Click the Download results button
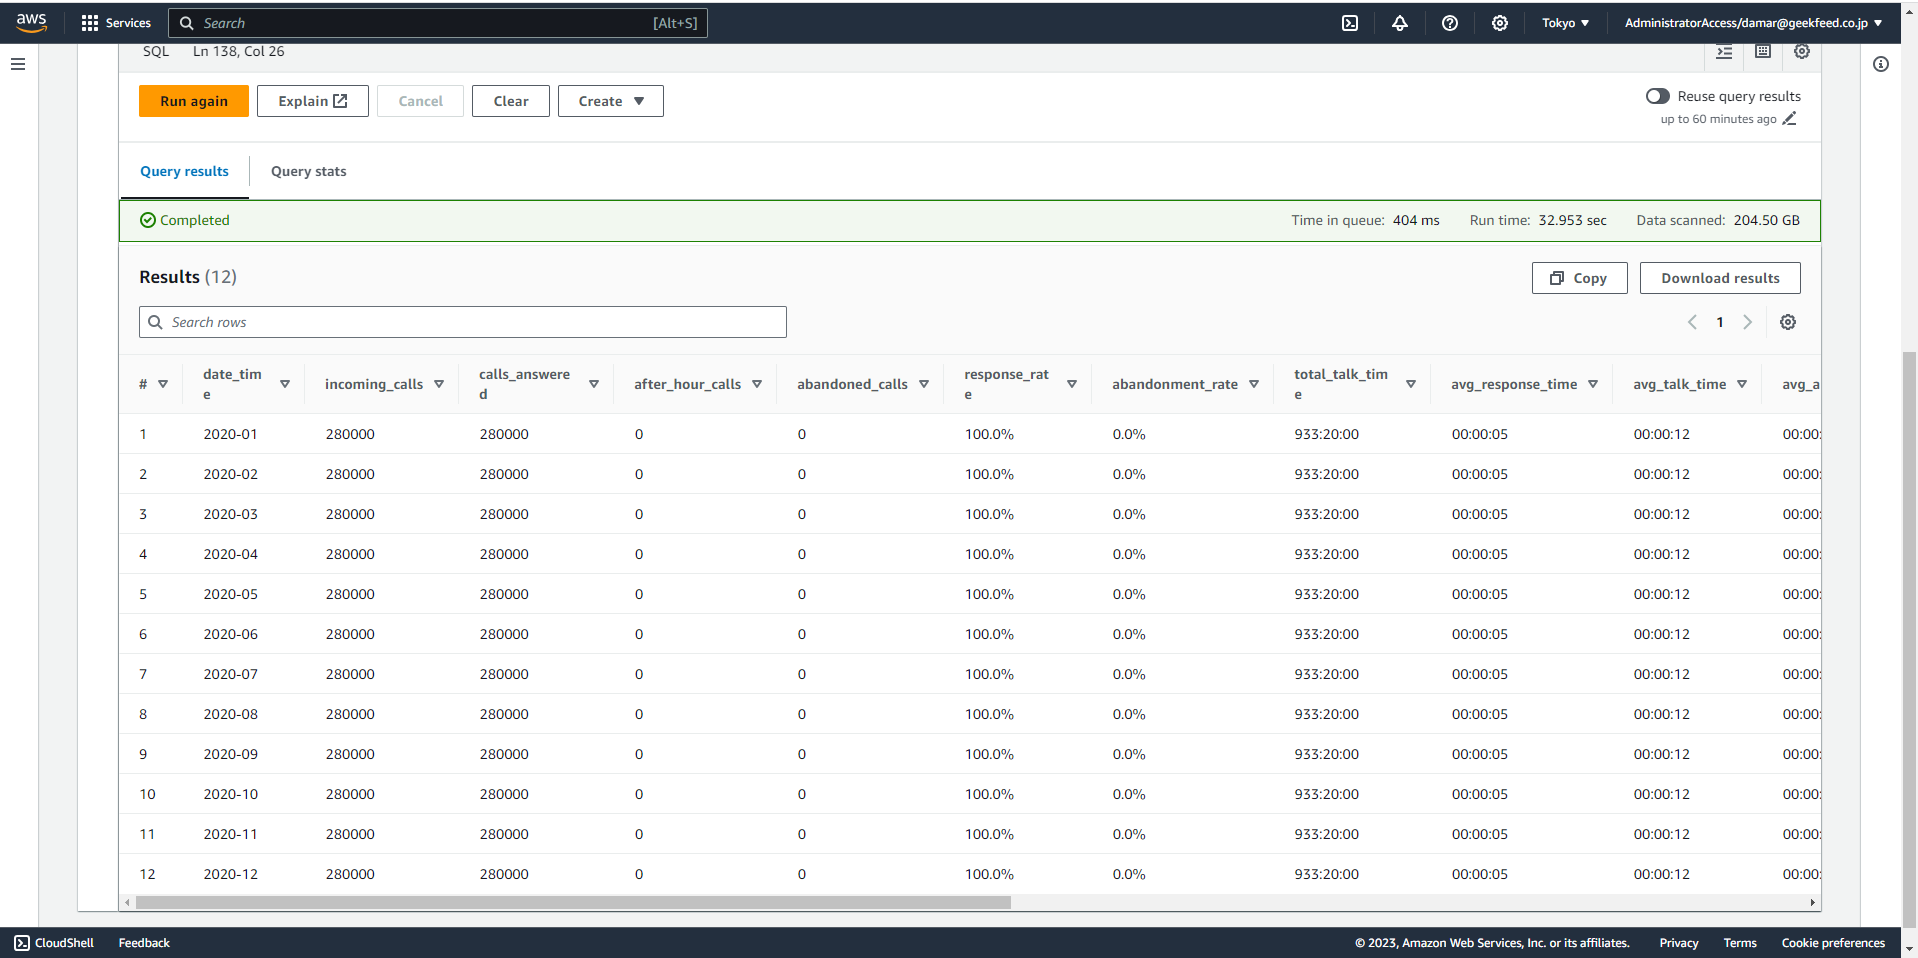 [1719, 278]
